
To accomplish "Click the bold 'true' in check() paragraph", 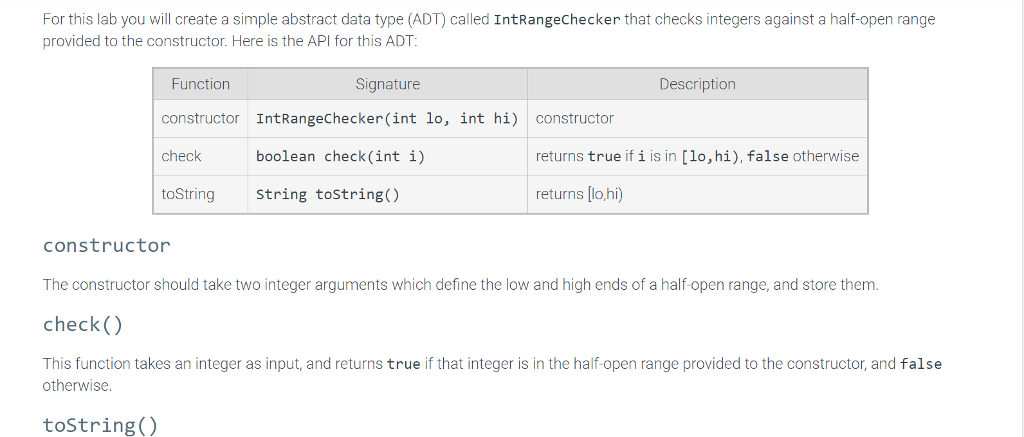I will (404, 364).
